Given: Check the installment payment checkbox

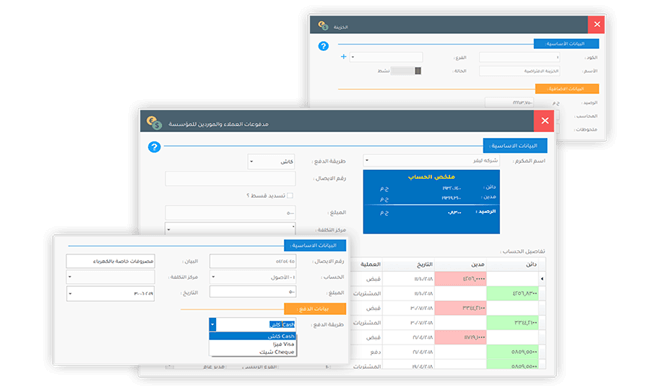Looking at the screenshot, I should 290,195.
